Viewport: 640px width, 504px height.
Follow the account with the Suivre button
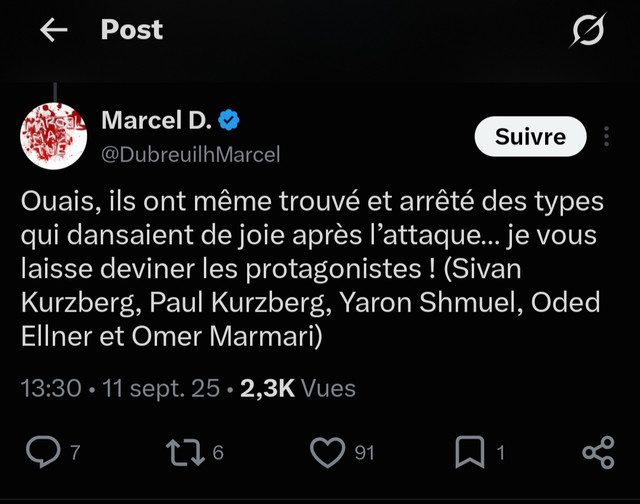[530, 136]
